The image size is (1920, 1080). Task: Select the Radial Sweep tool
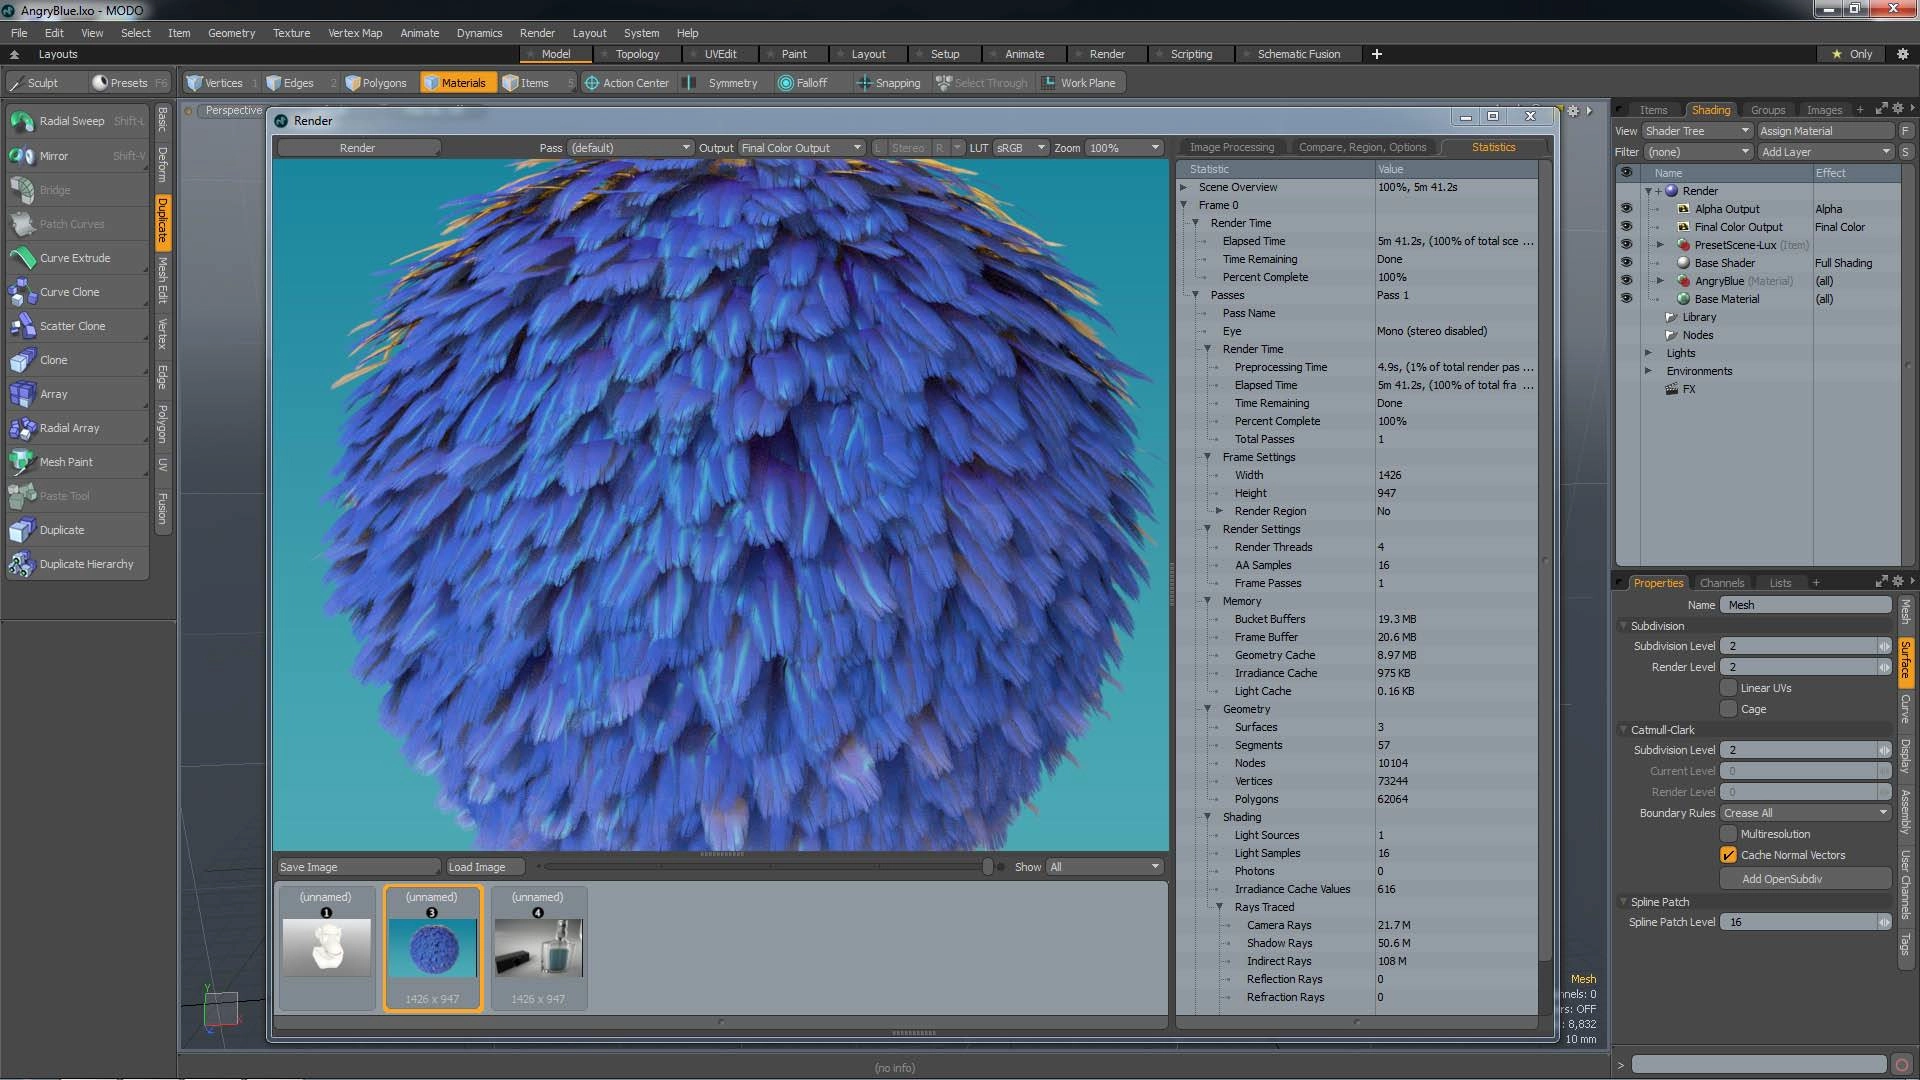[x=77, y=121]
